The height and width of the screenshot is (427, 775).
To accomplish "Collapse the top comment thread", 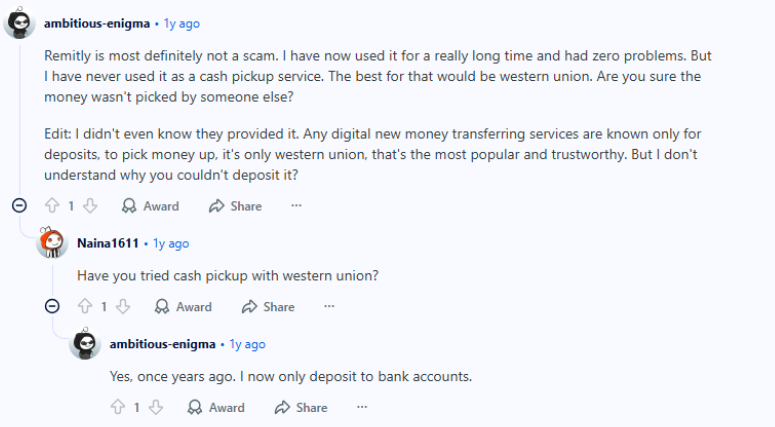I will tap(19, 206).
